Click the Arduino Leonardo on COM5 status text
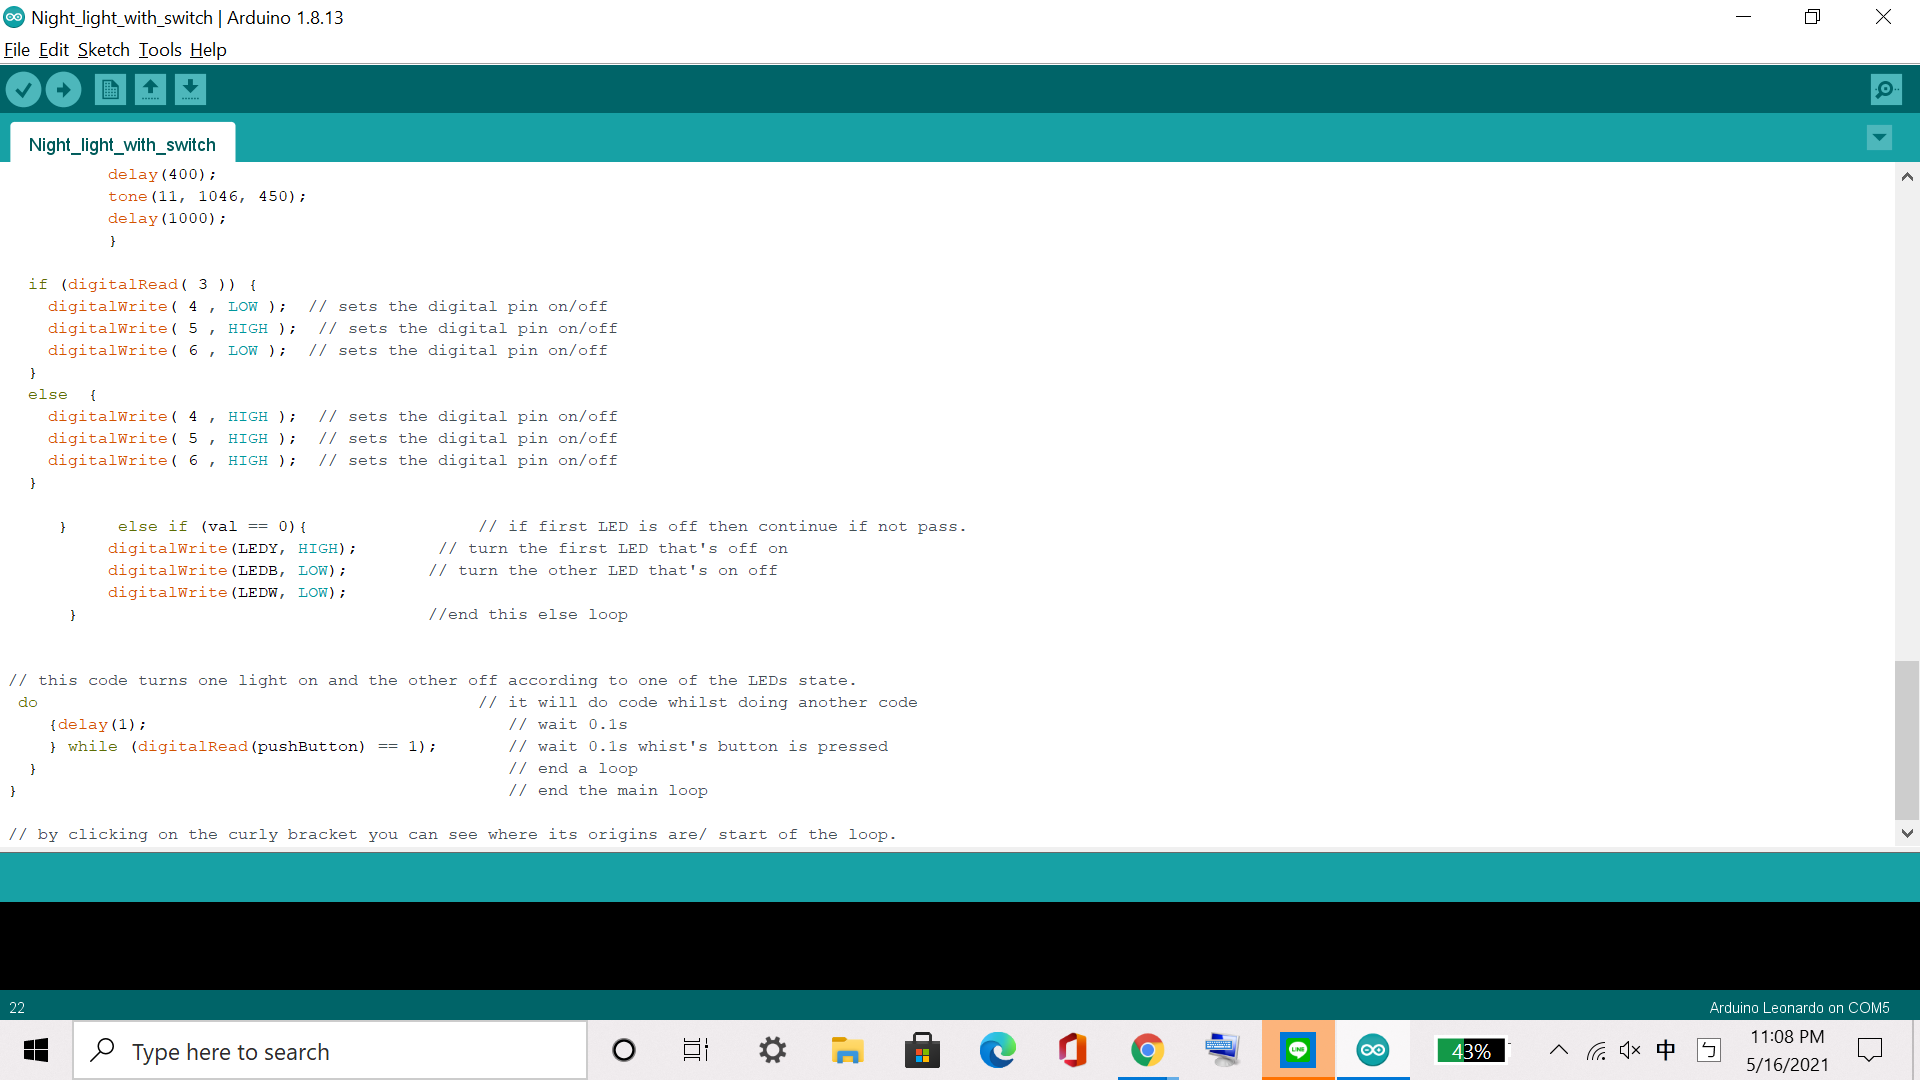The height and width of the screenshot is (1080, 1920). (1799, 1007)
